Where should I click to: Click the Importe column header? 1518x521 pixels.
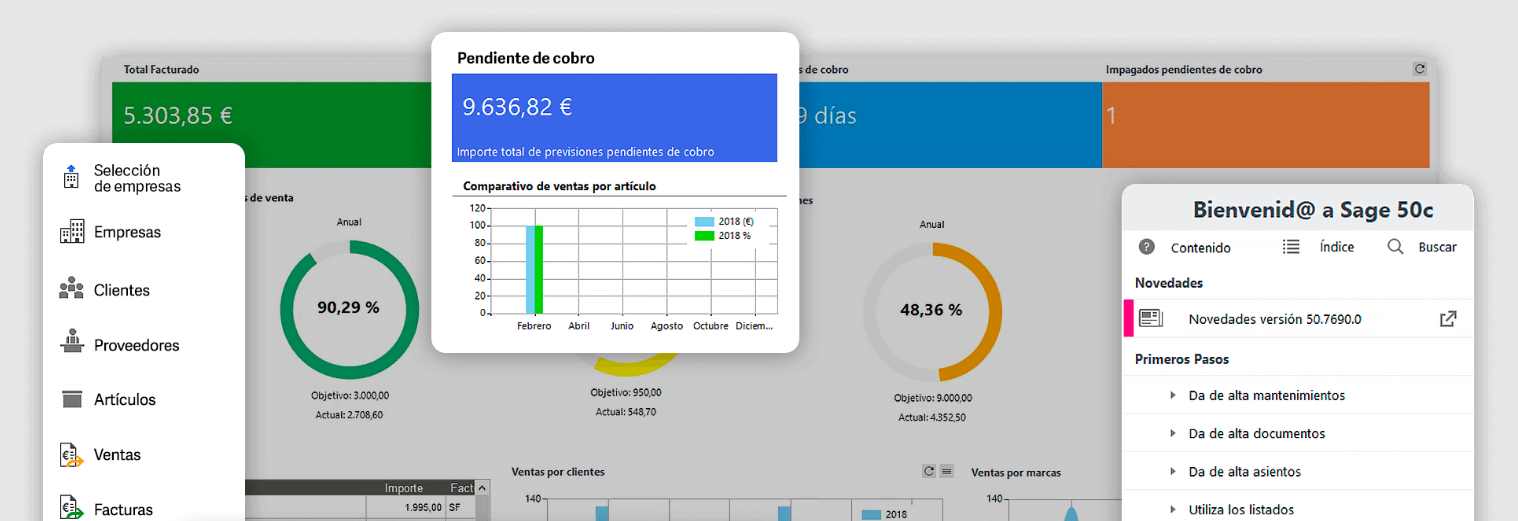pos(404,488)
